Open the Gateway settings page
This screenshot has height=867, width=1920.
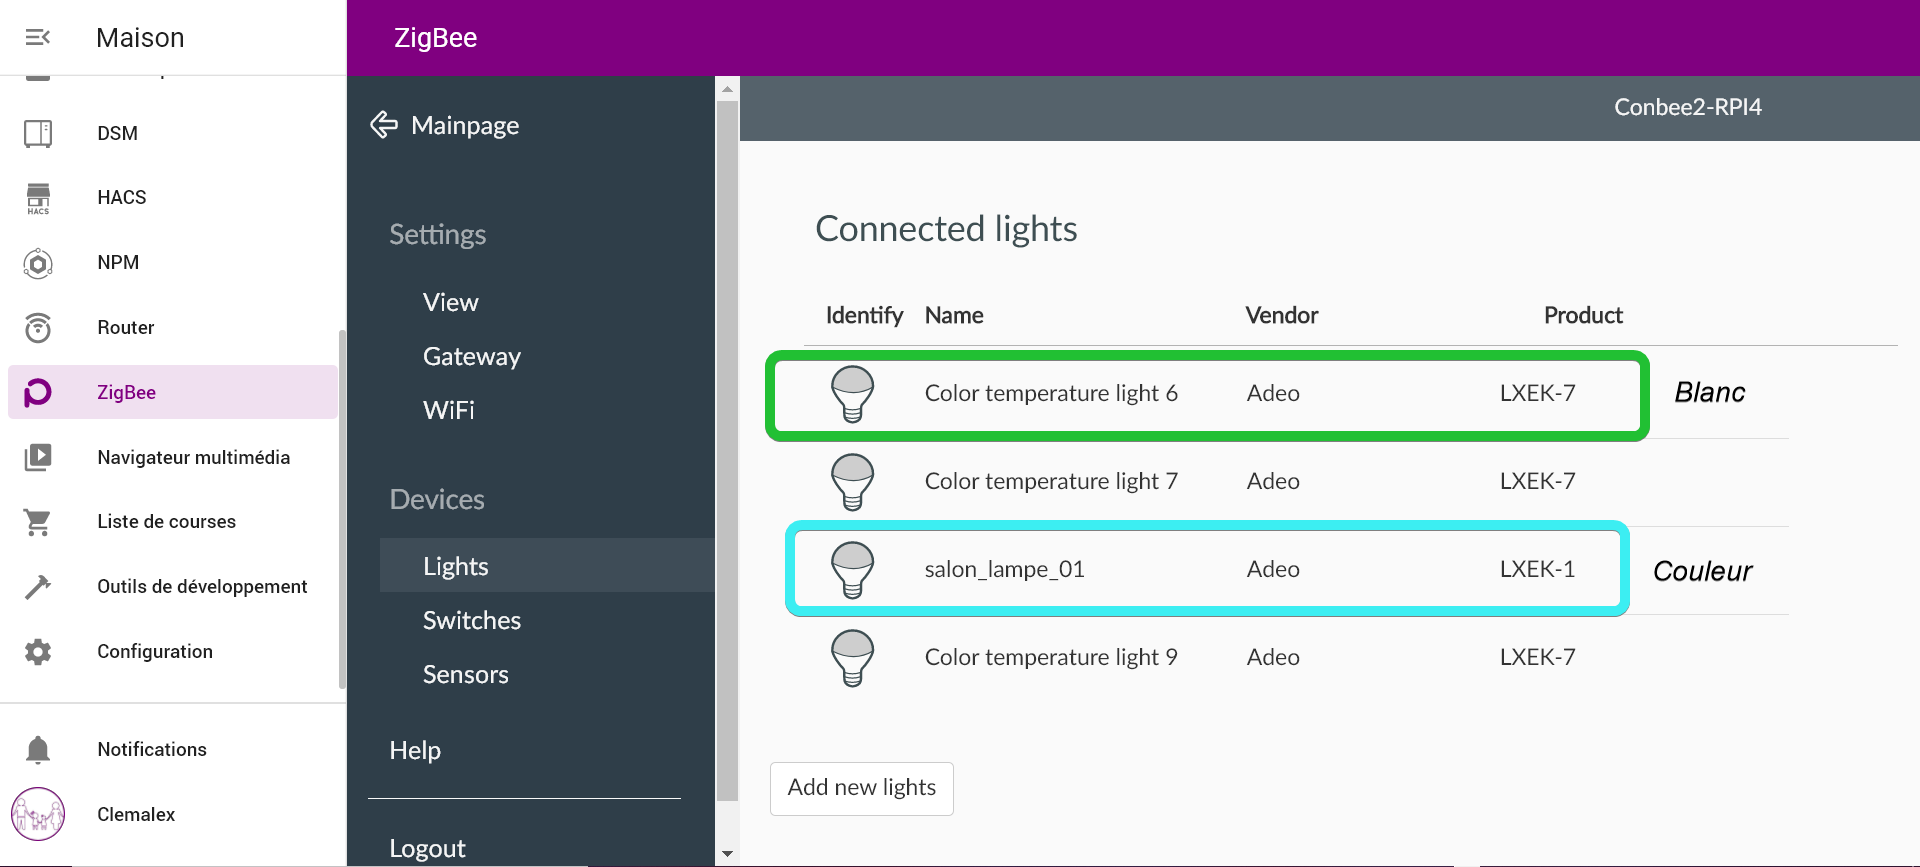click(x=471, y=357)
